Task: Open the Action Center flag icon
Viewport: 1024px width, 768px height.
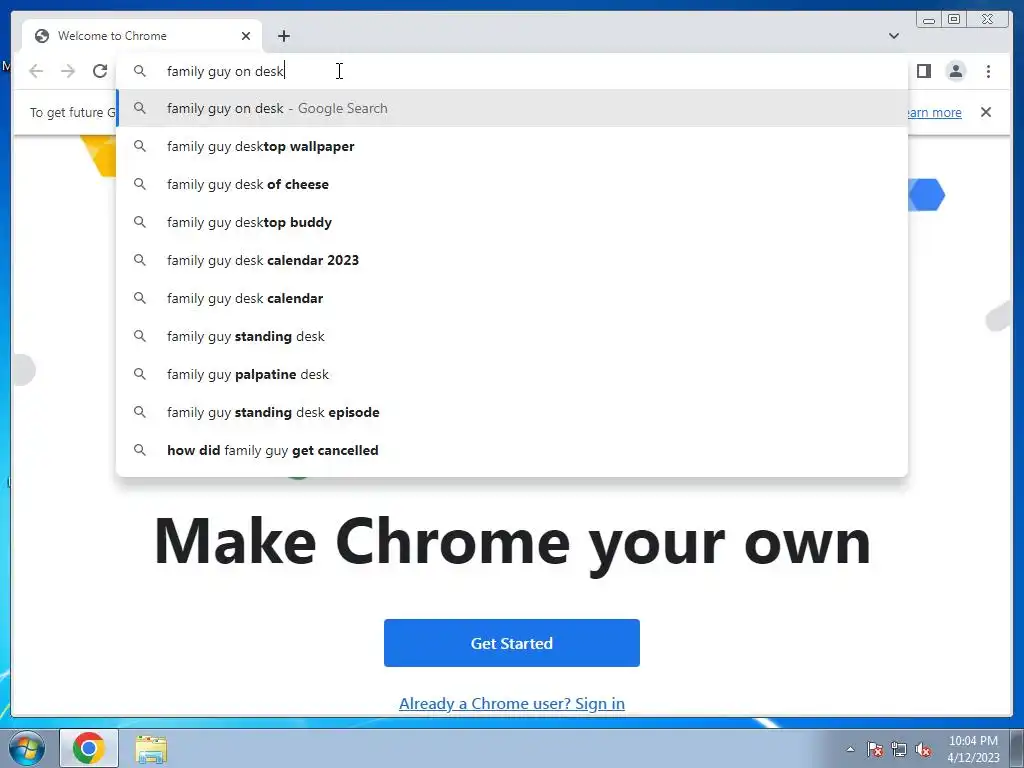Action: click(x=874, y=749)
